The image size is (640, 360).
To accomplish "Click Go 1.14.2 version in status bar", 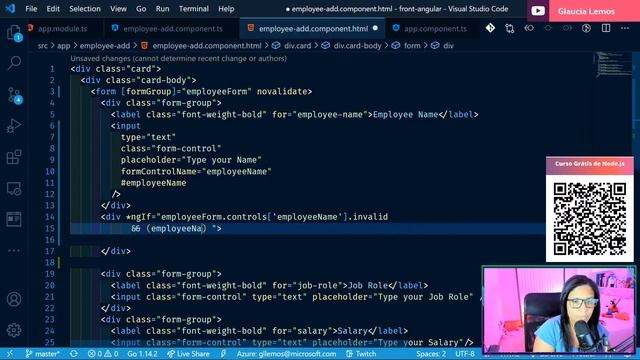I will pyautogui.click(x=142, y=354).
